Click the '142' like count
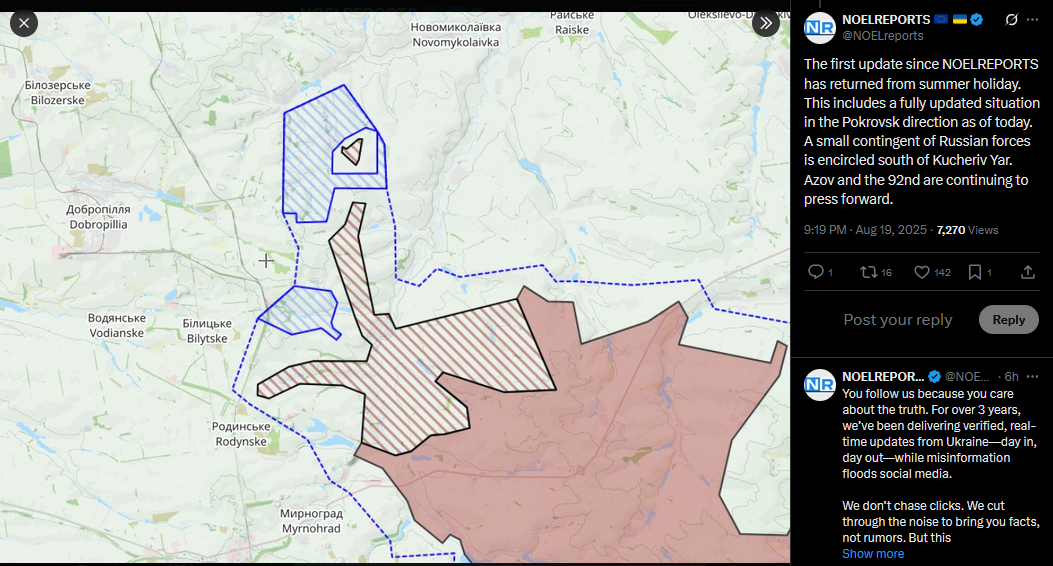 click(x=942, y=273)
